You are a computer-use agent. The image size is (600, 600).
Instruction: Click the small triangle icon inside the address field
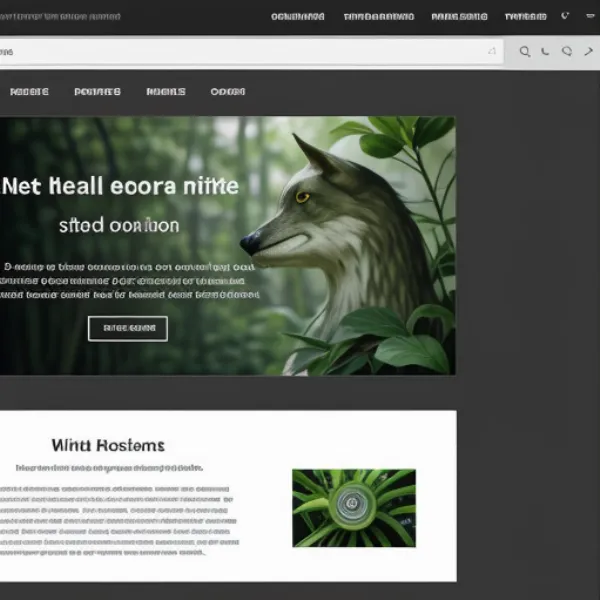(492, 51)
